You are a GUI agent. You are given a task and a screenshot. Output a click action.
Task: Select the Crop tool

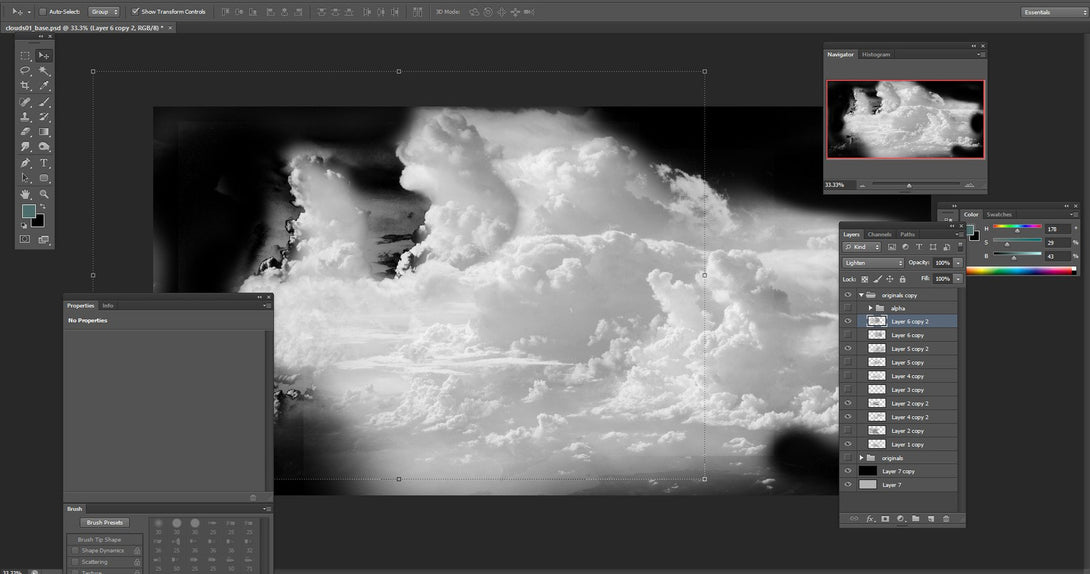[25, 85]
